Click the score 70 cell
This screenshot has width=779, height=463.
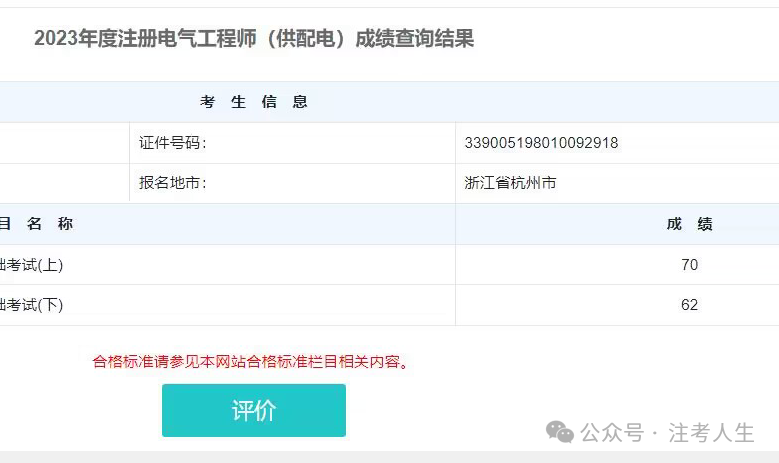click(x=617, y=265)
